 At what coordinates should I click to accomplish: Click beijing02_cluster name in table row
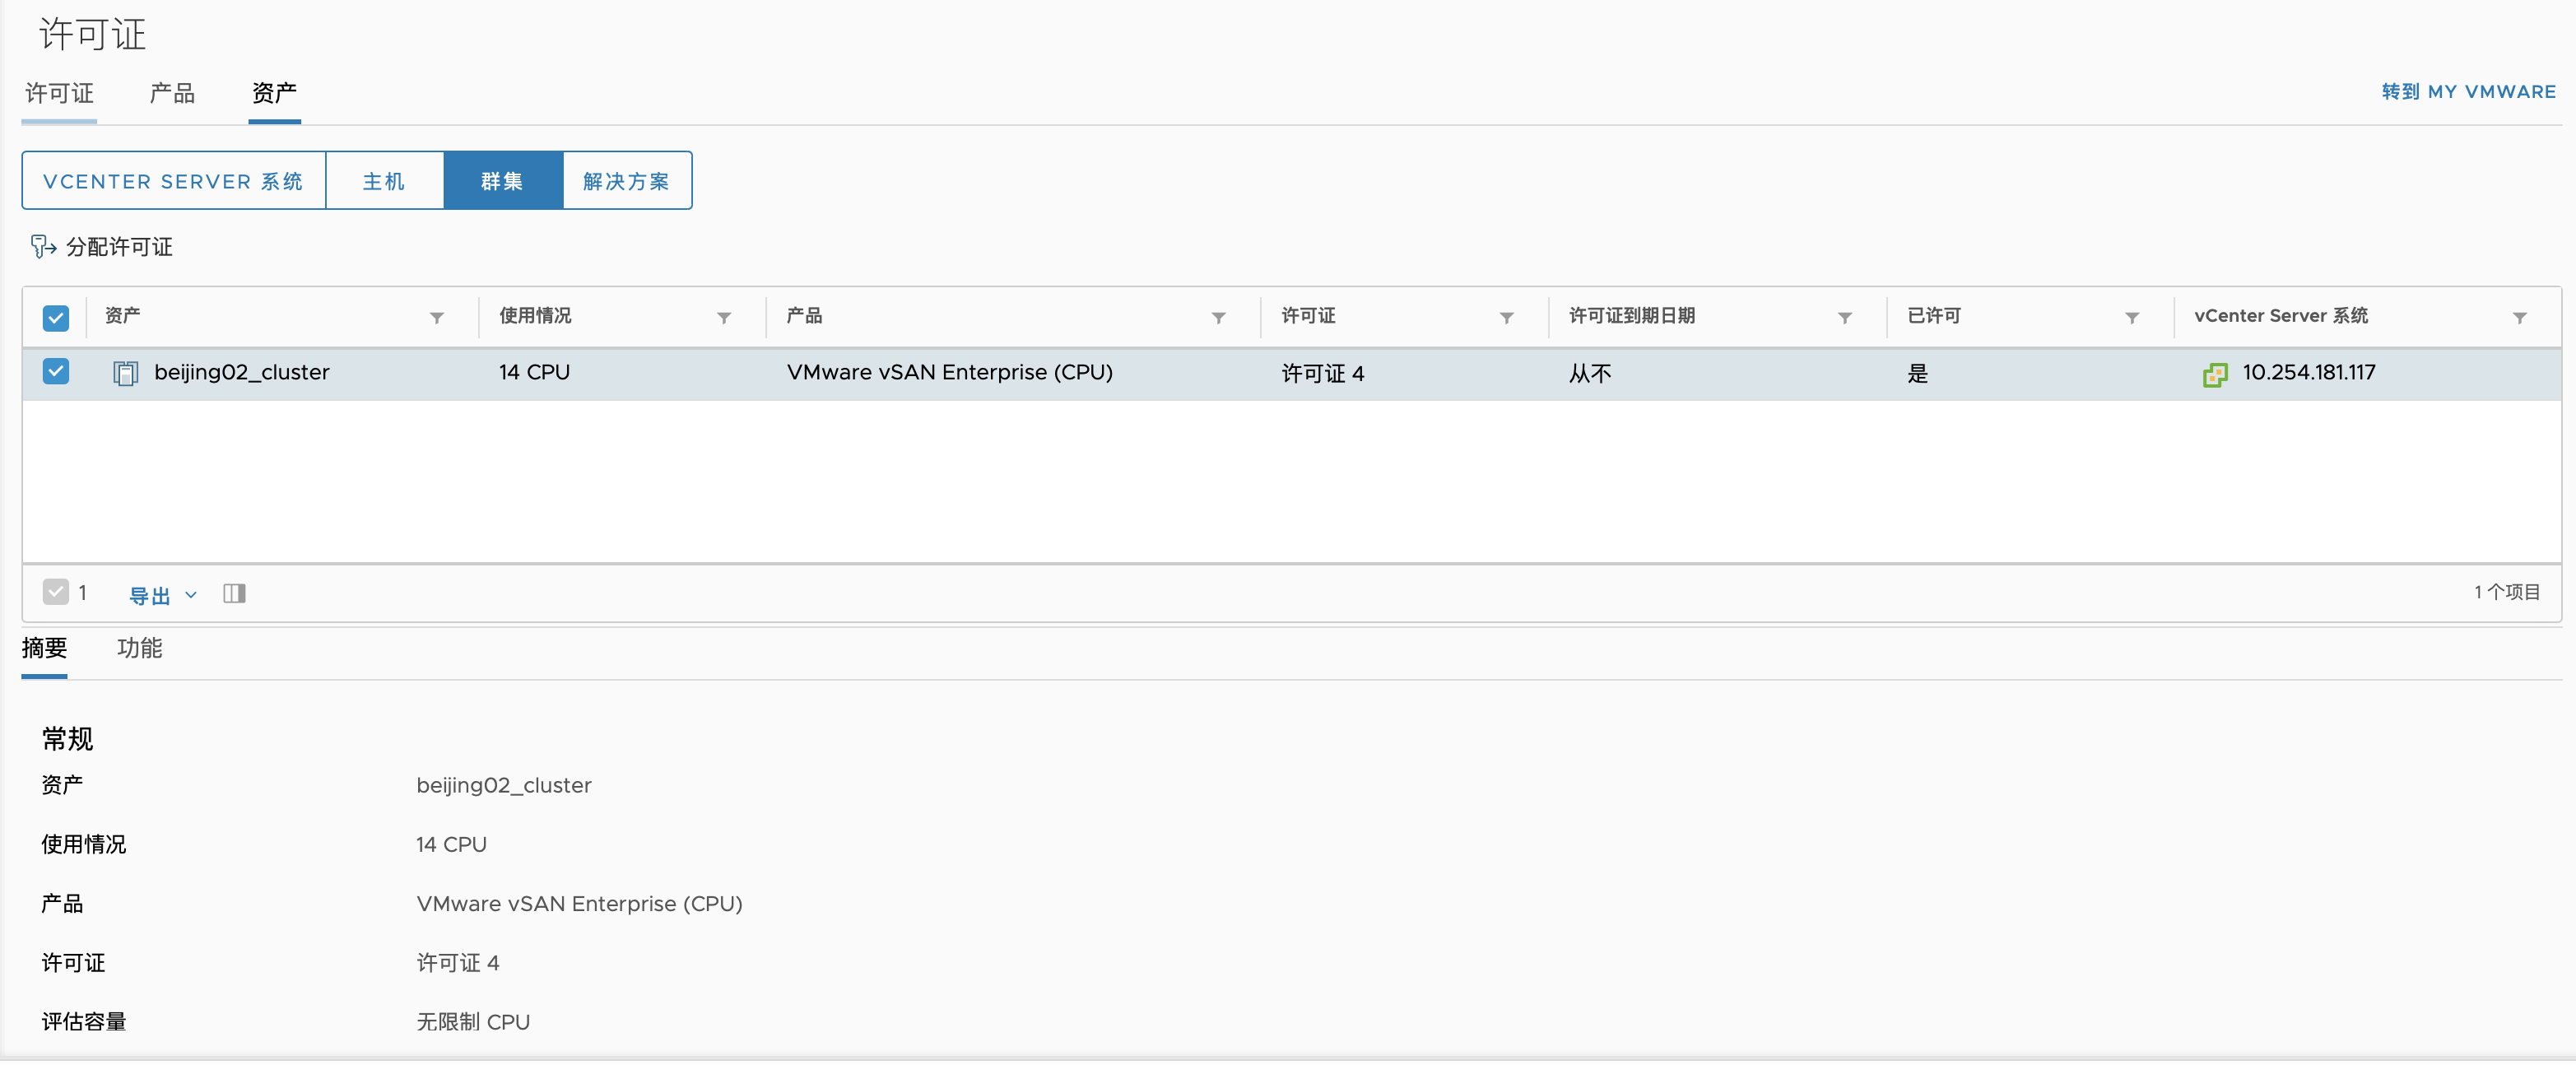tap(242, 373)
